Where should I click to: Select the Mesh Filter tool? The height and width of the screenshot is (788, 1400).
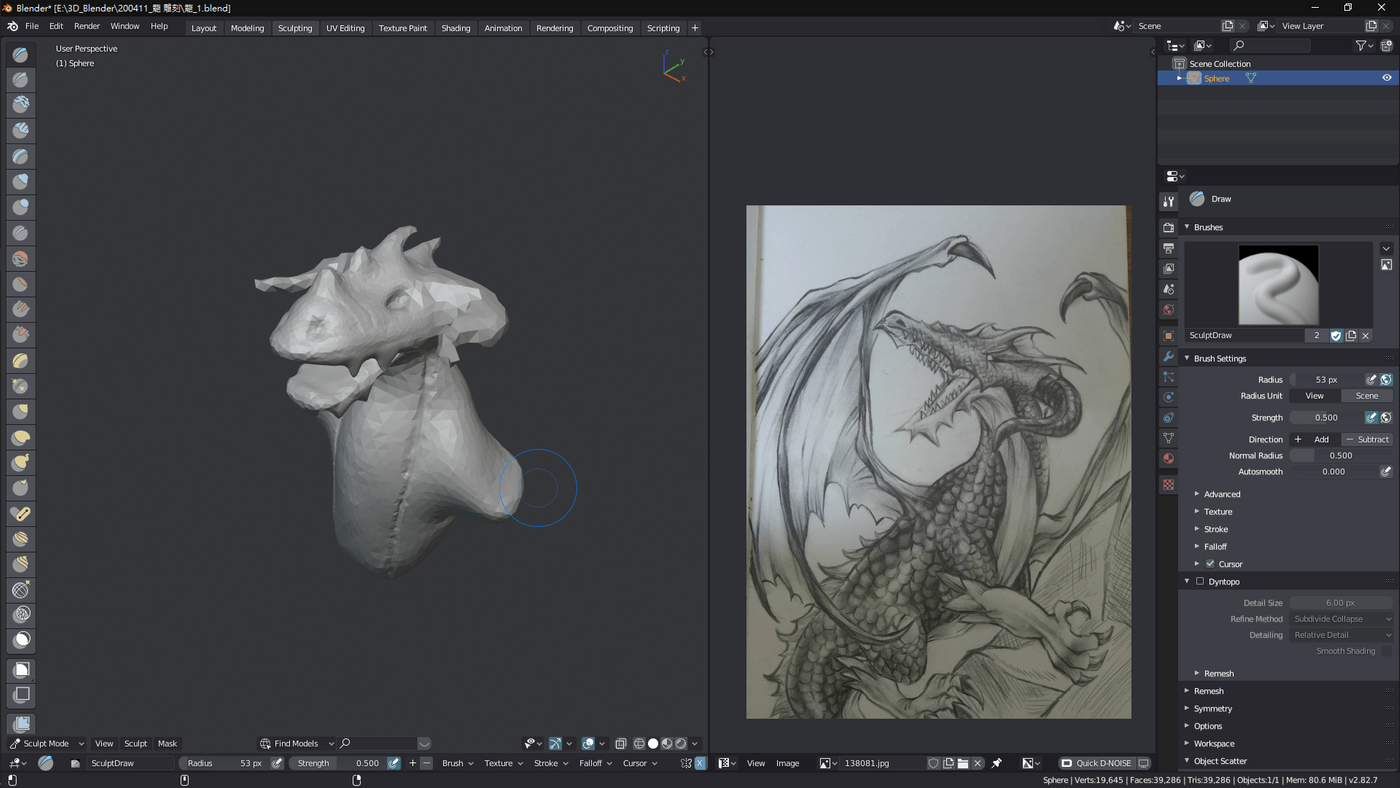(x=21, y=723)
